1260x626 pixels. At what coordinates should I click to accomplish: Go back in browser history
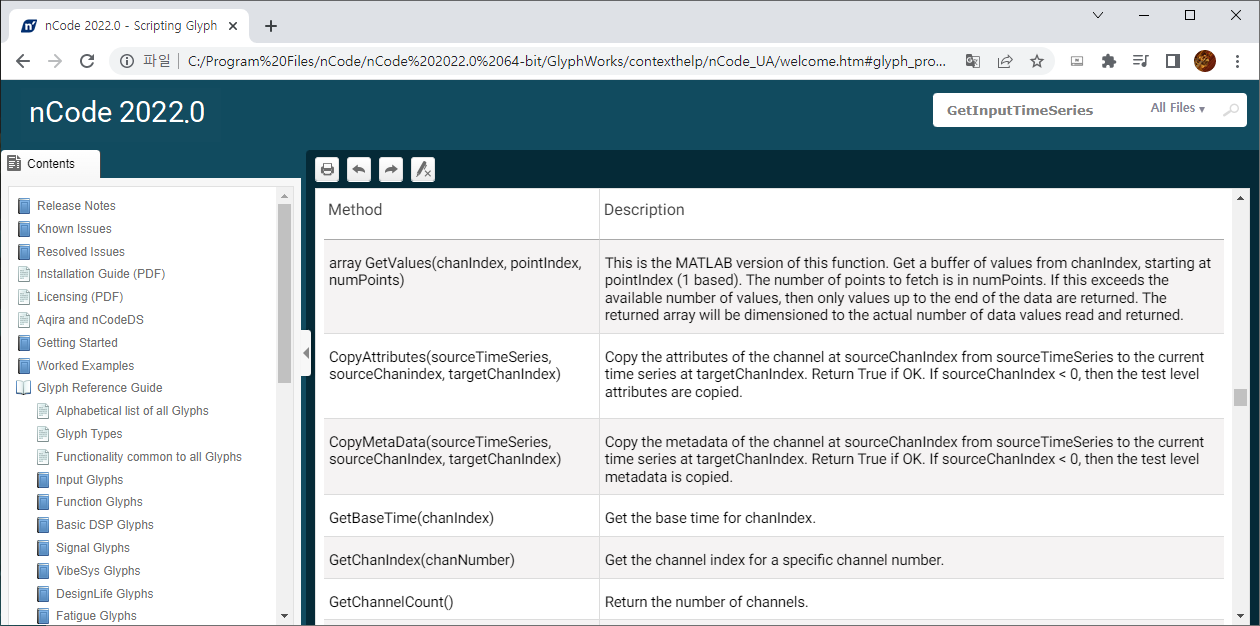tap(23, 61)
